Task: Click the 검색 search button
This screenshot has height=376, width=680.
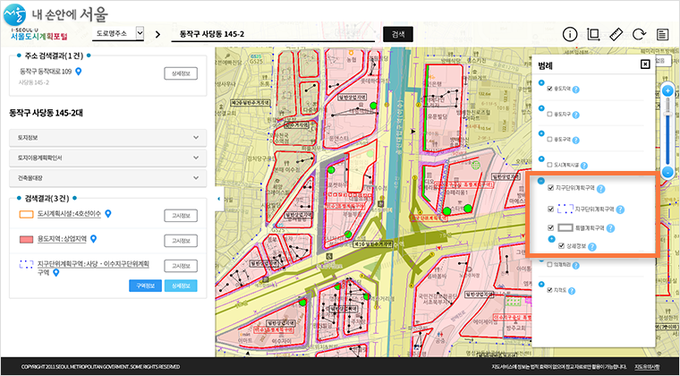Action: pyautogui.click(x=398, y=34)
